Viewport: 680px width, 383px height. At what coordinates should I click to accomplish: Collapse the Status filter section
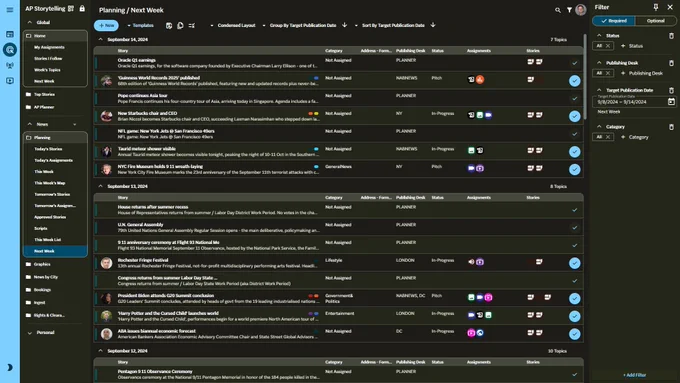(599, 36)
